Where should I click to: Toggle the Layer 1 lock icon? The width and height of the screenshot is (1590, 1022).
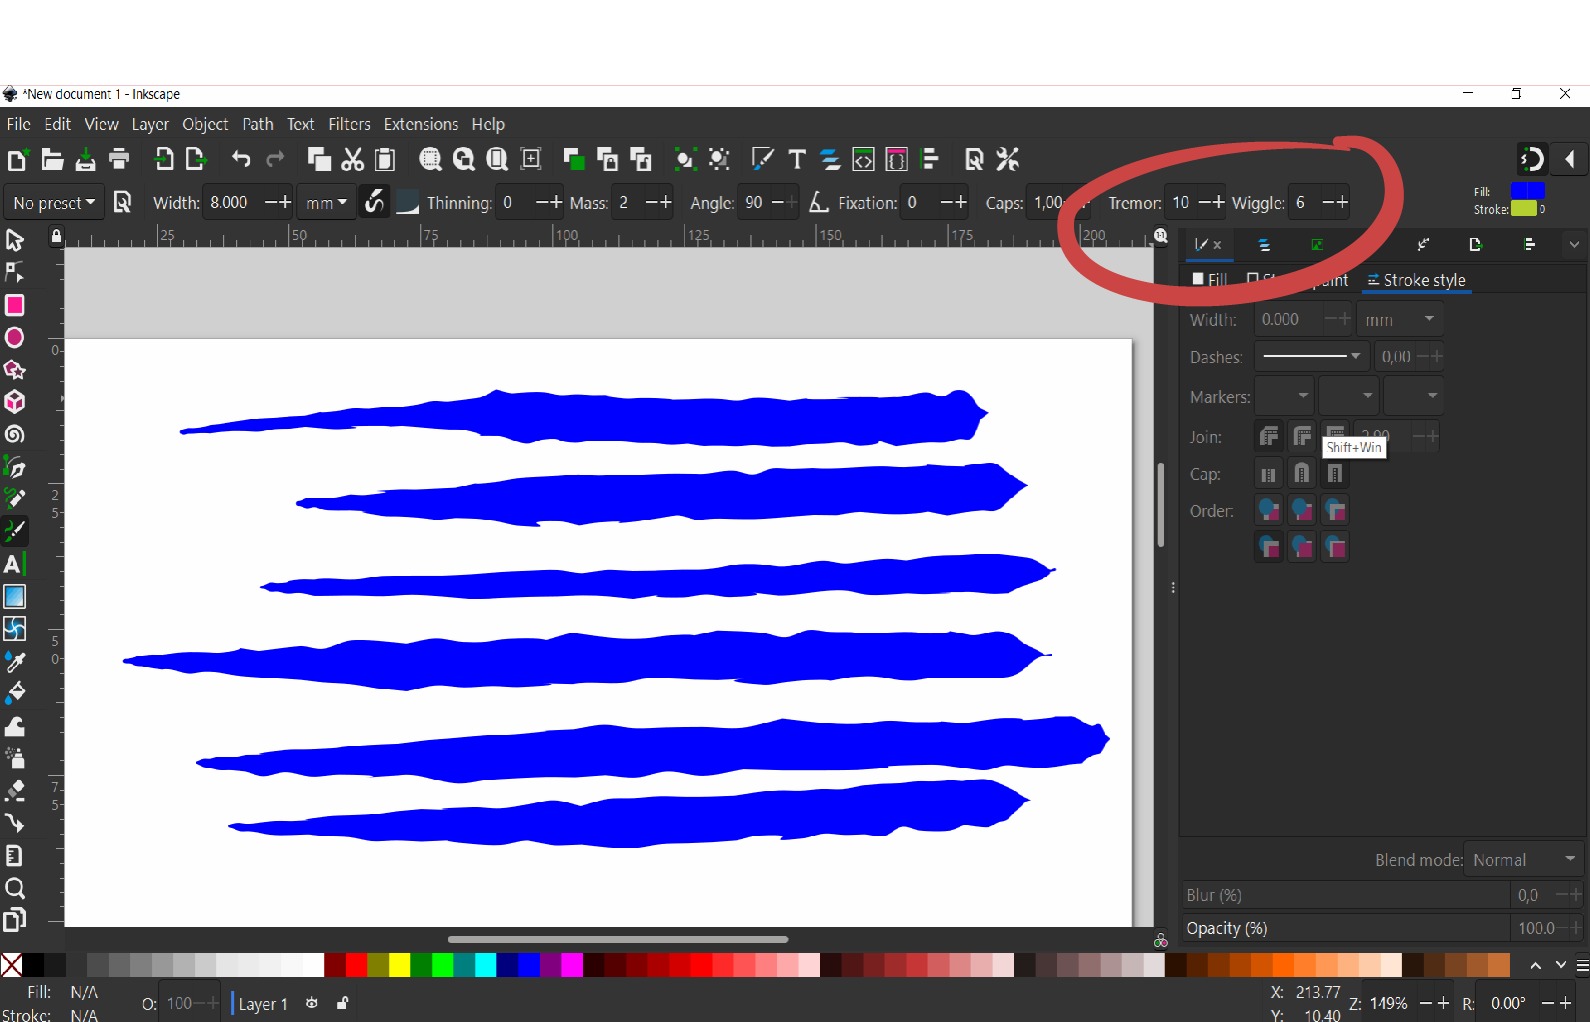[342, 1003]
